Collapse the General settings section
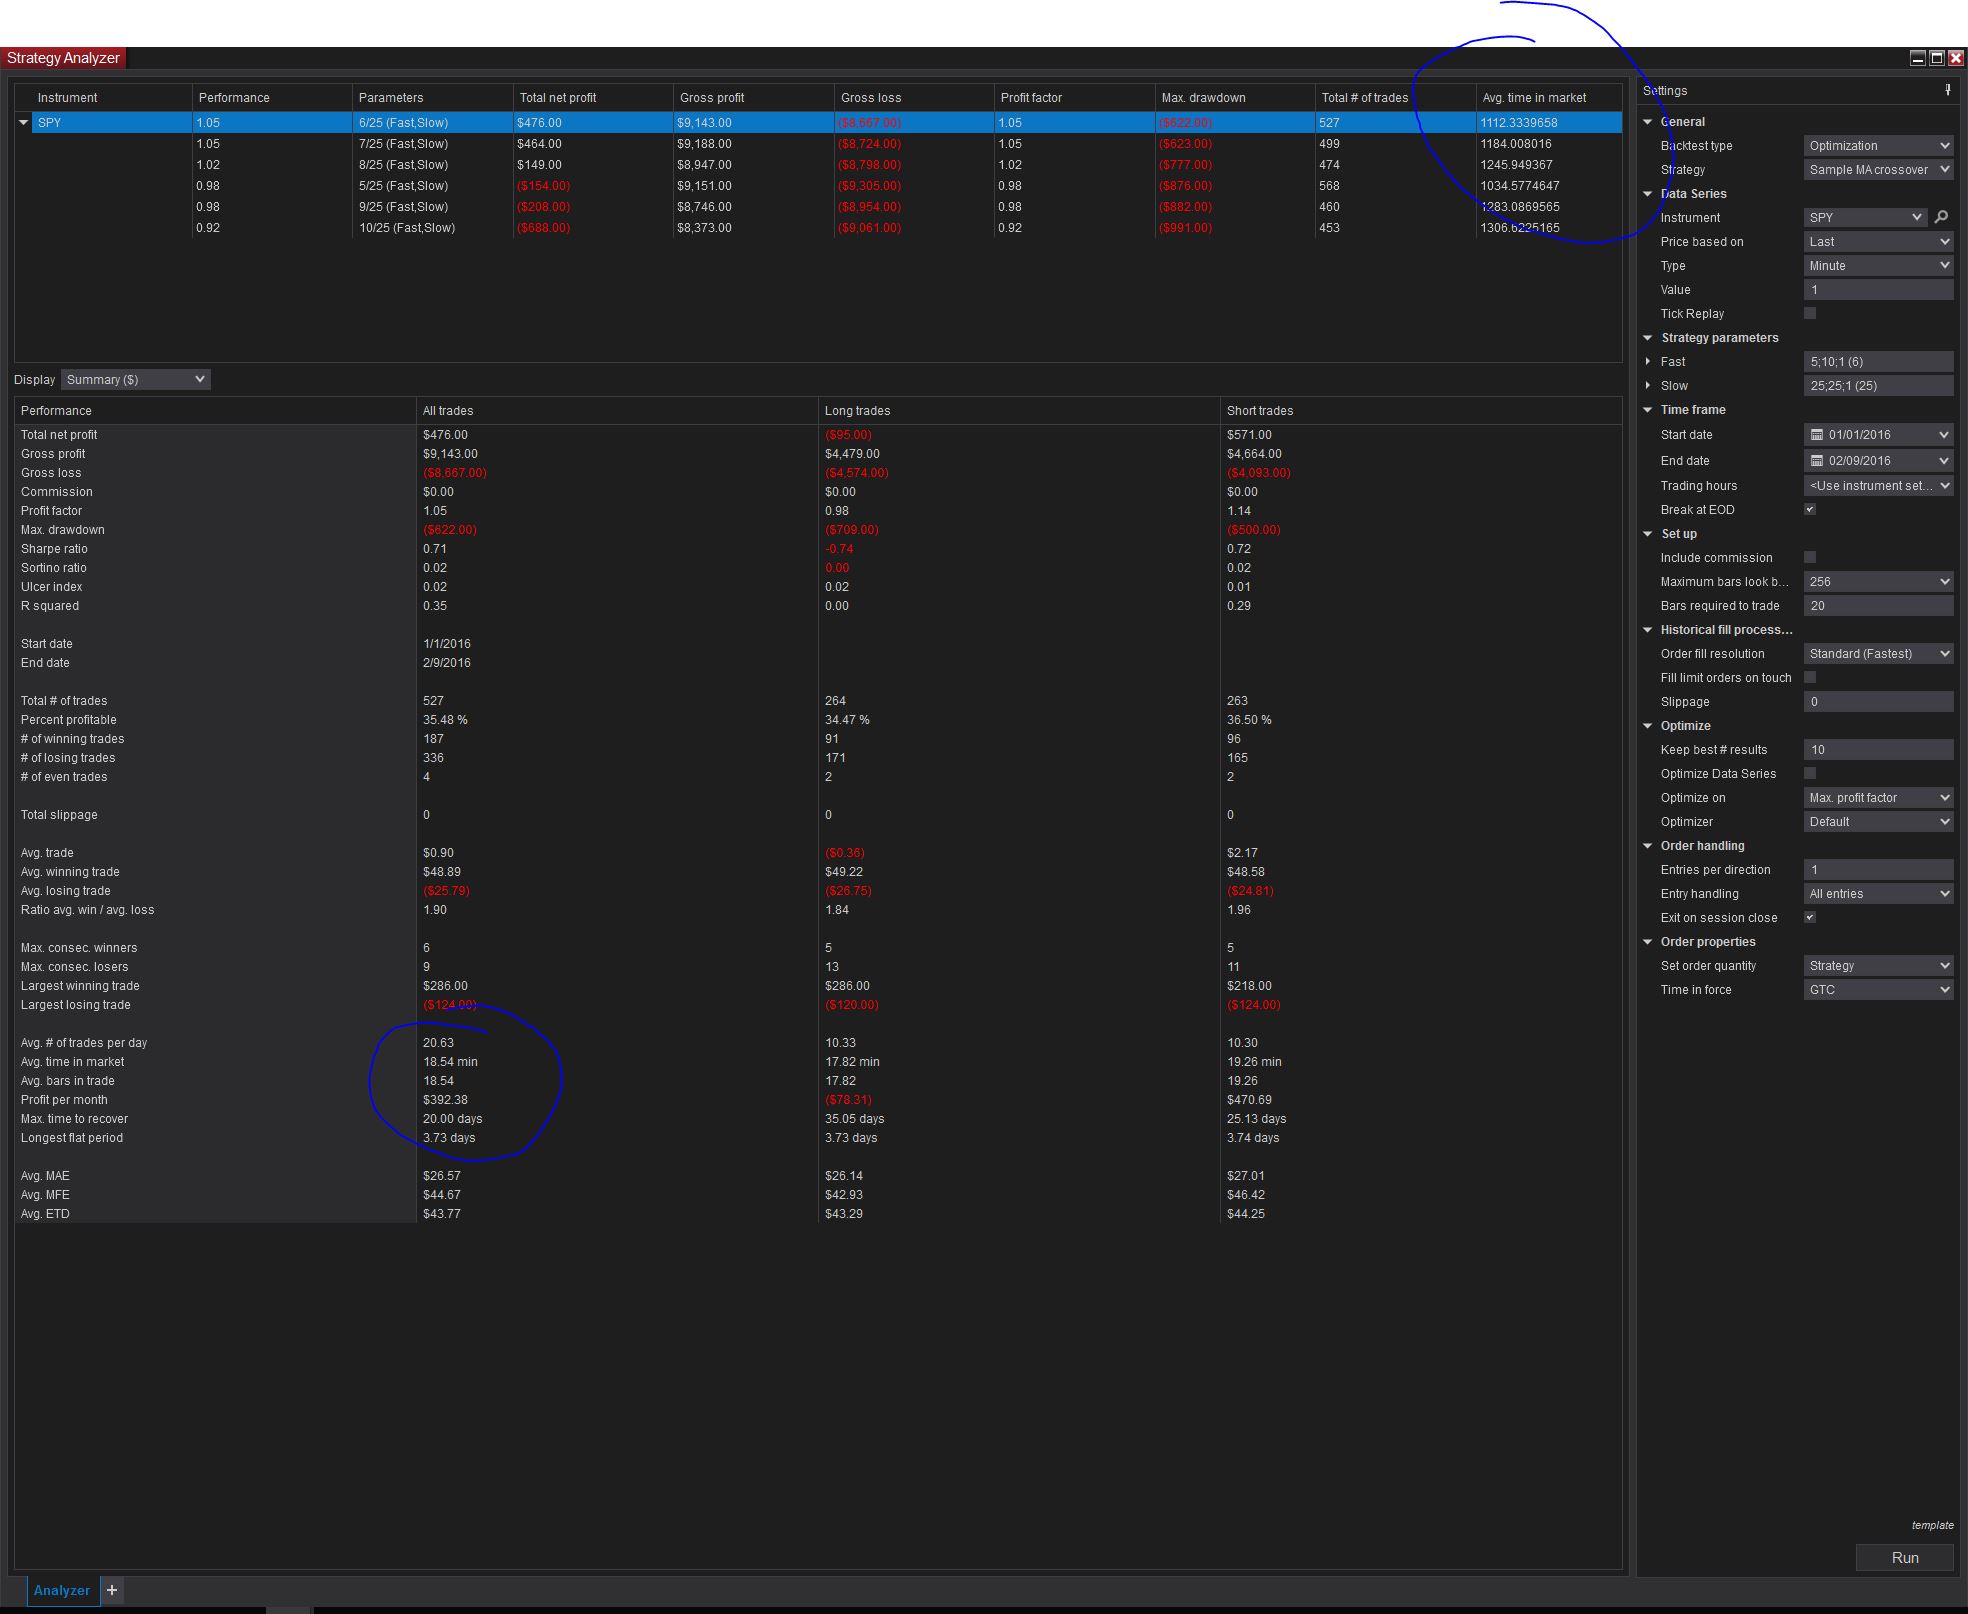The image size is (1968, 1614). [1648, 122]
